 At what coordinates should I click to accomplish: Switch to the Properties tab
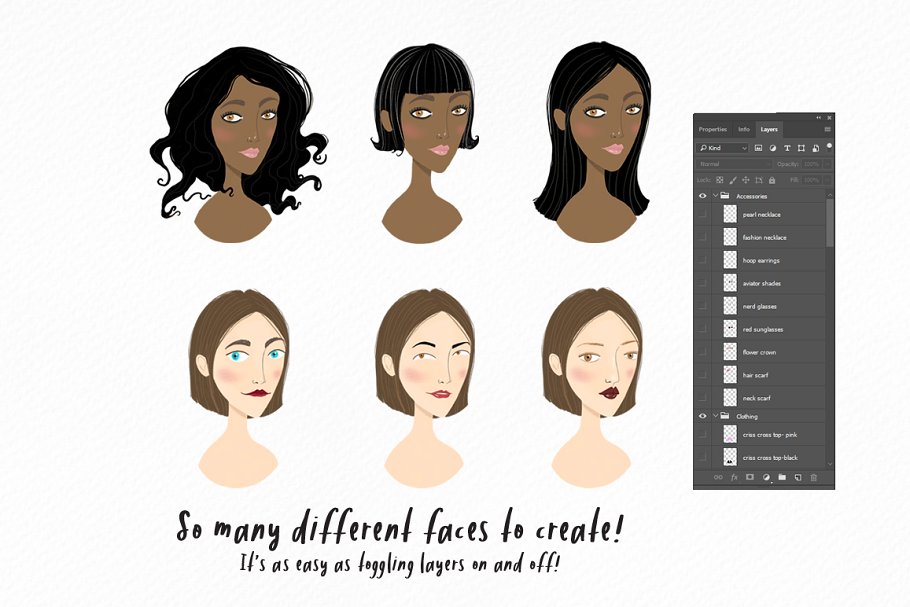click(712, 129)
